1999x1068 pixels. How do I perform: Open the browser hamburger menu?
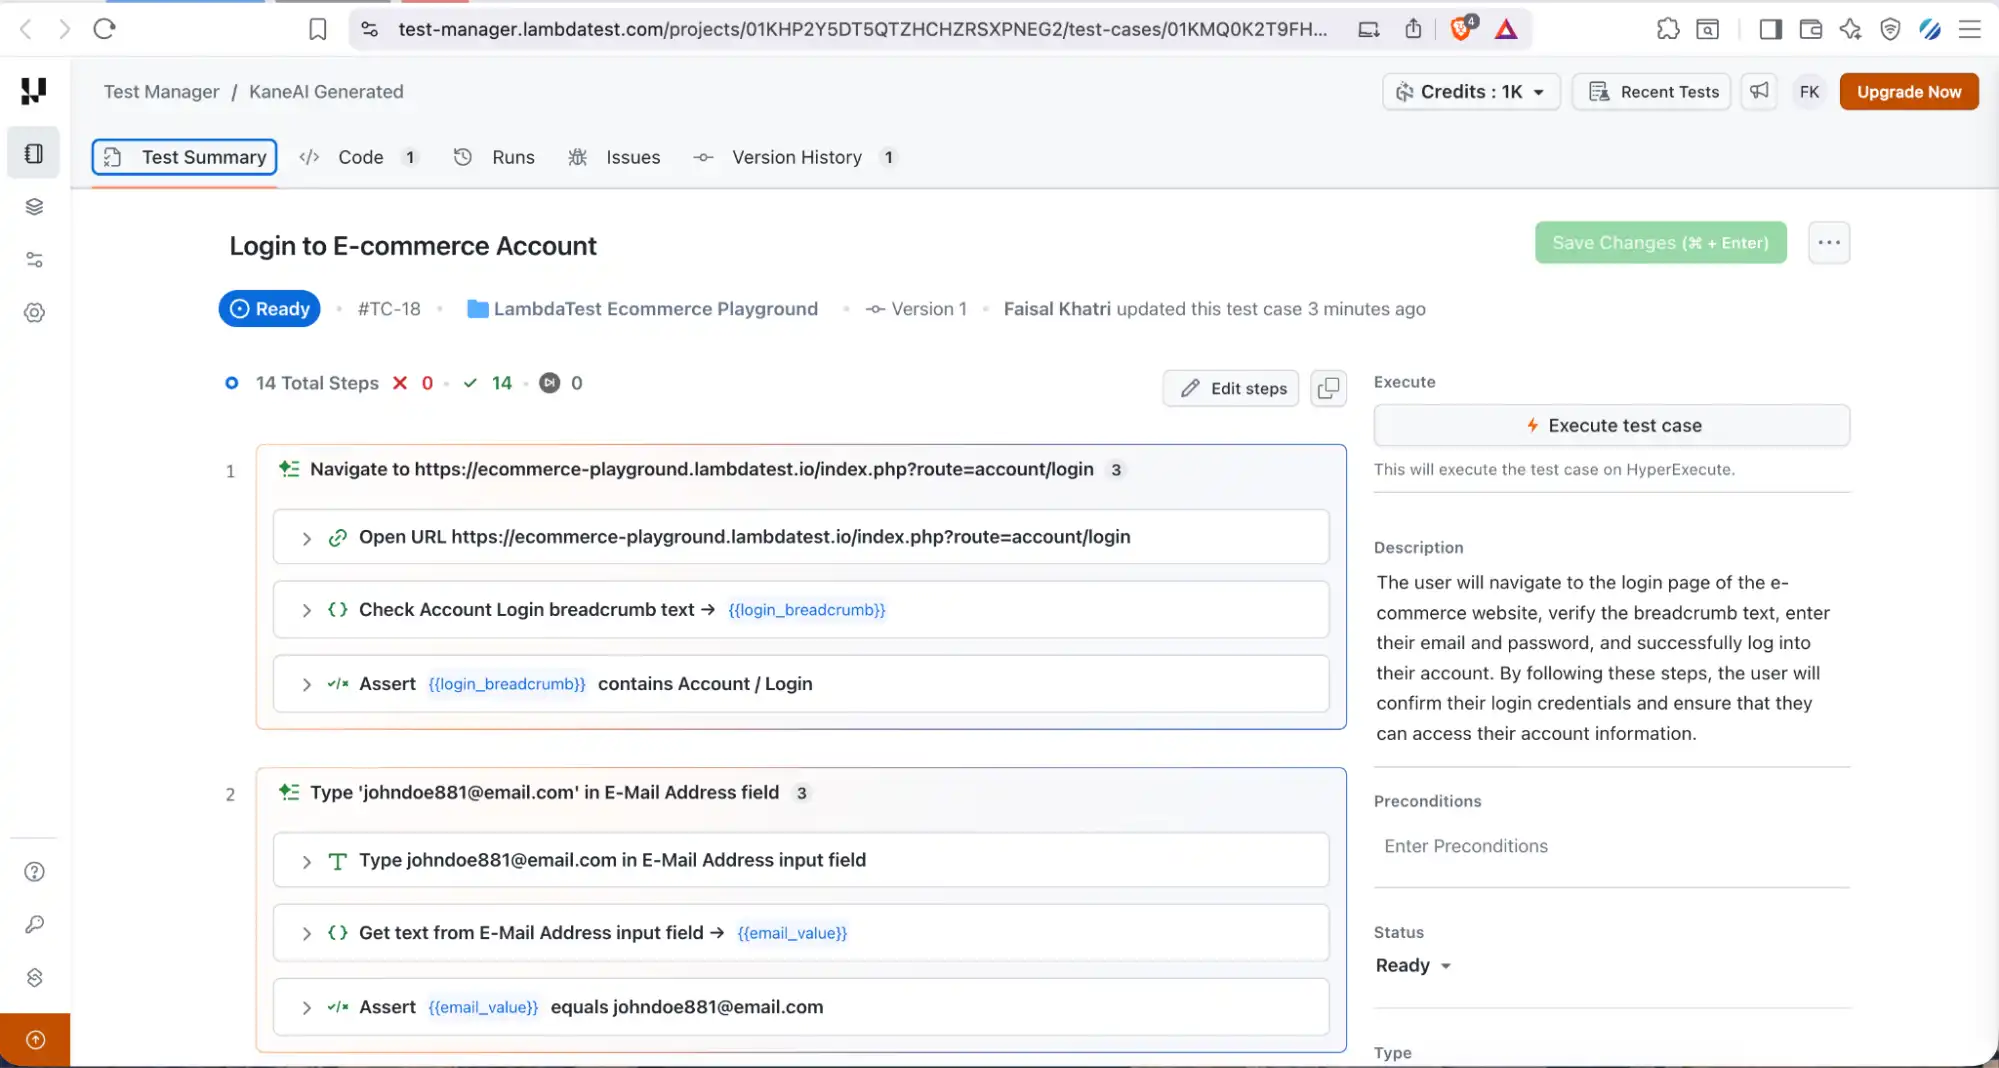point(1969,29)
